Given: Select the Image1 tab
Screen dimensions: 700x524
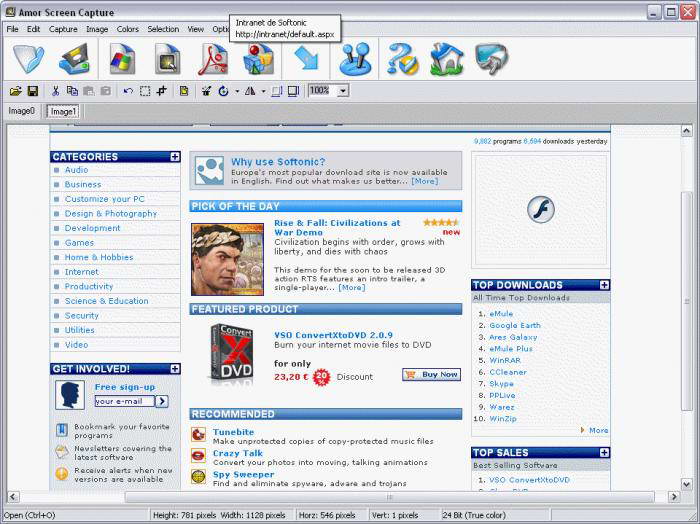Looking at the screenshot, I should [63, 111].
